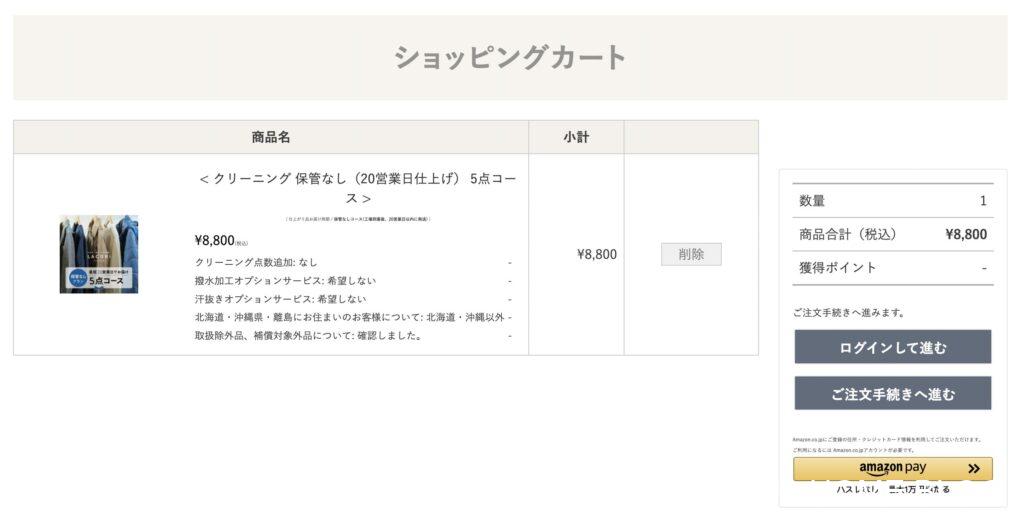Click the 獲得ポイント row label

coord(838,267)
